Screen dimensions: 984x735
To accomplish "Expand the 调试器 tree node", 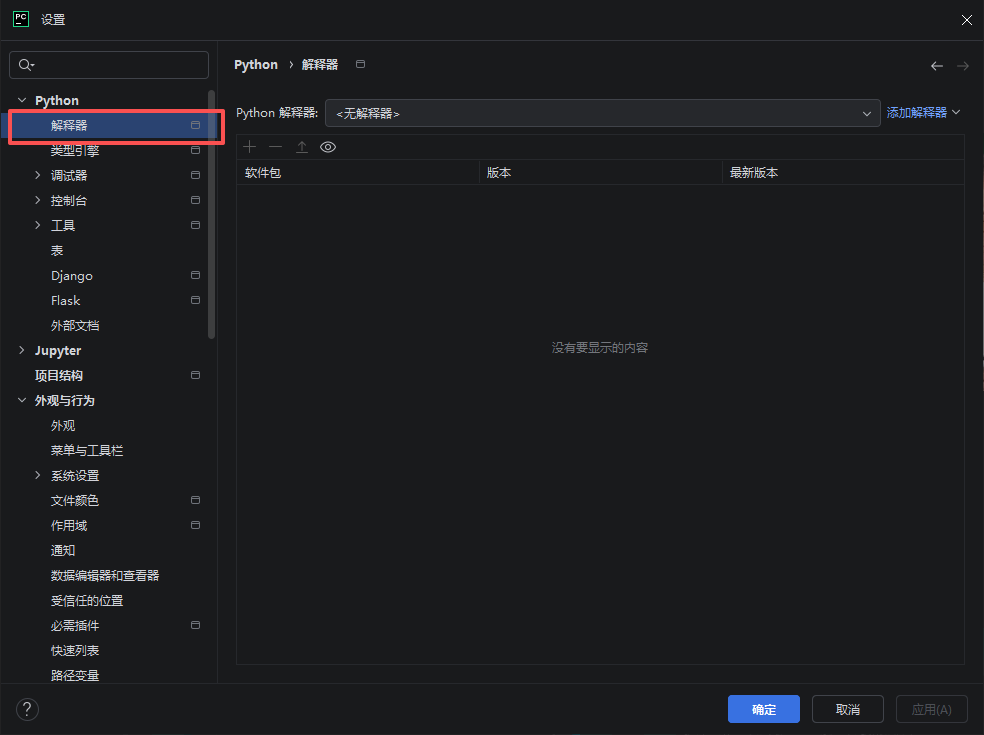I will 38,175.
